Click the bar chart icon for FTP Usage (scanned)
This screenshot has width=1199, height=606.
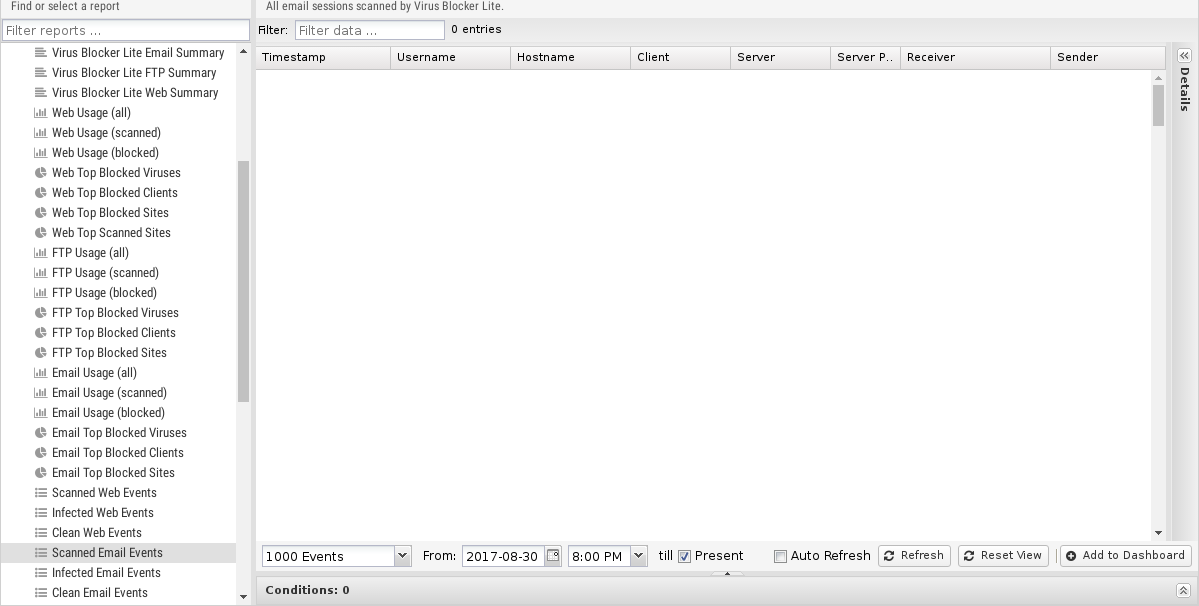pyautogui.click(x=41, y=273)
